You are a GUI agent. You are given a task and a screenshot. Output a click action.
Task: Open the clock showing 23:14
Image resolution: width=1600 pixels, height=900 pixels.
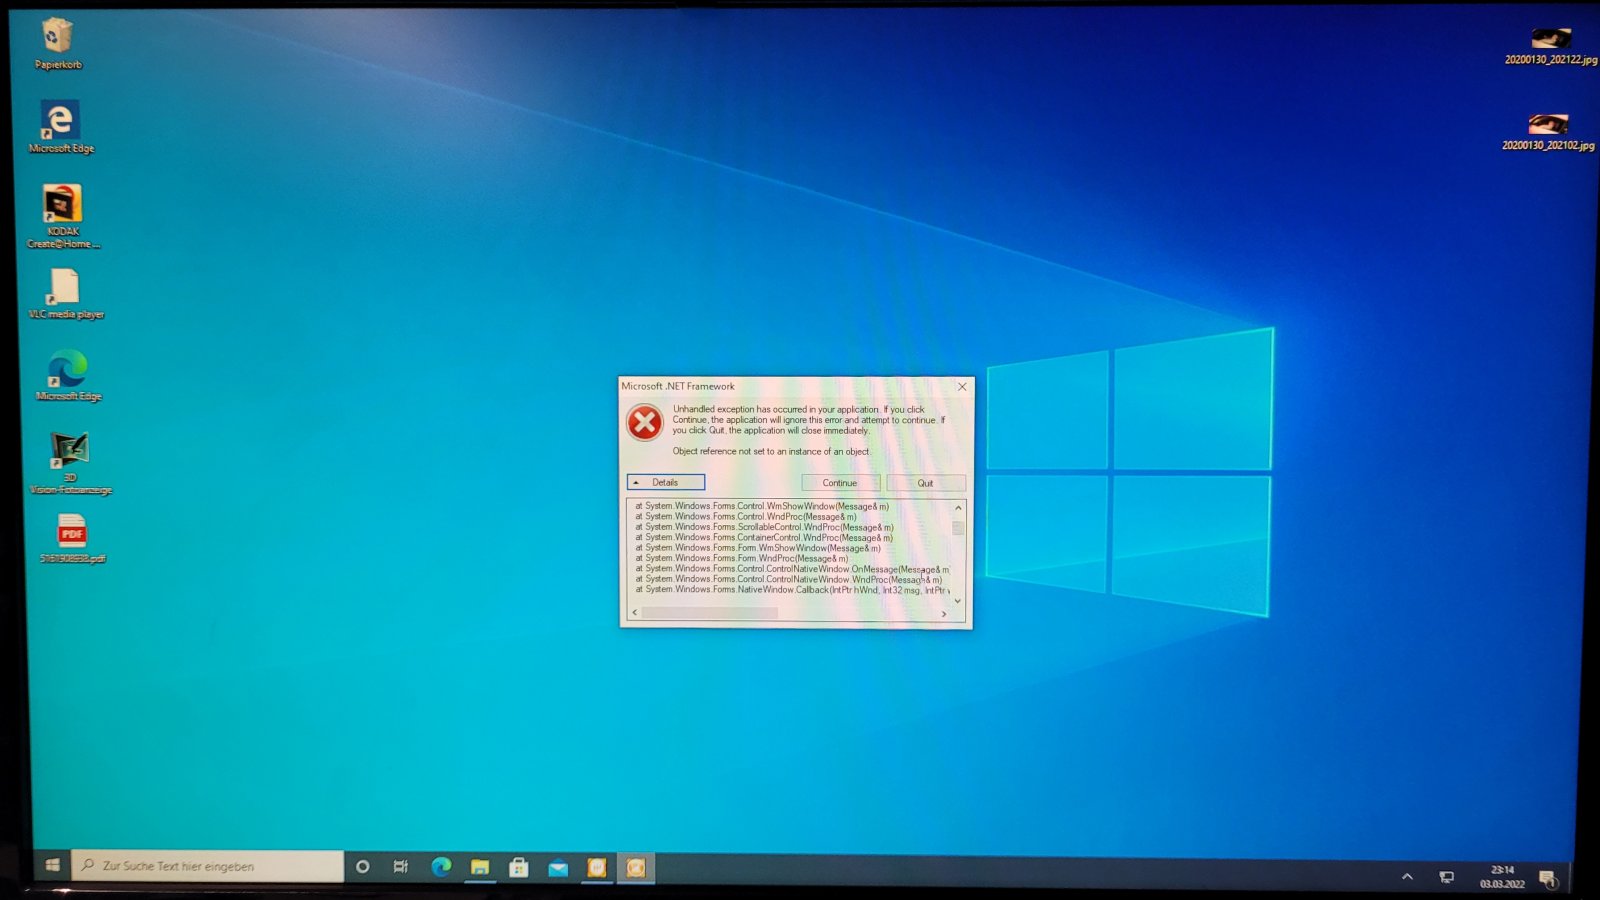[1502, 877]
